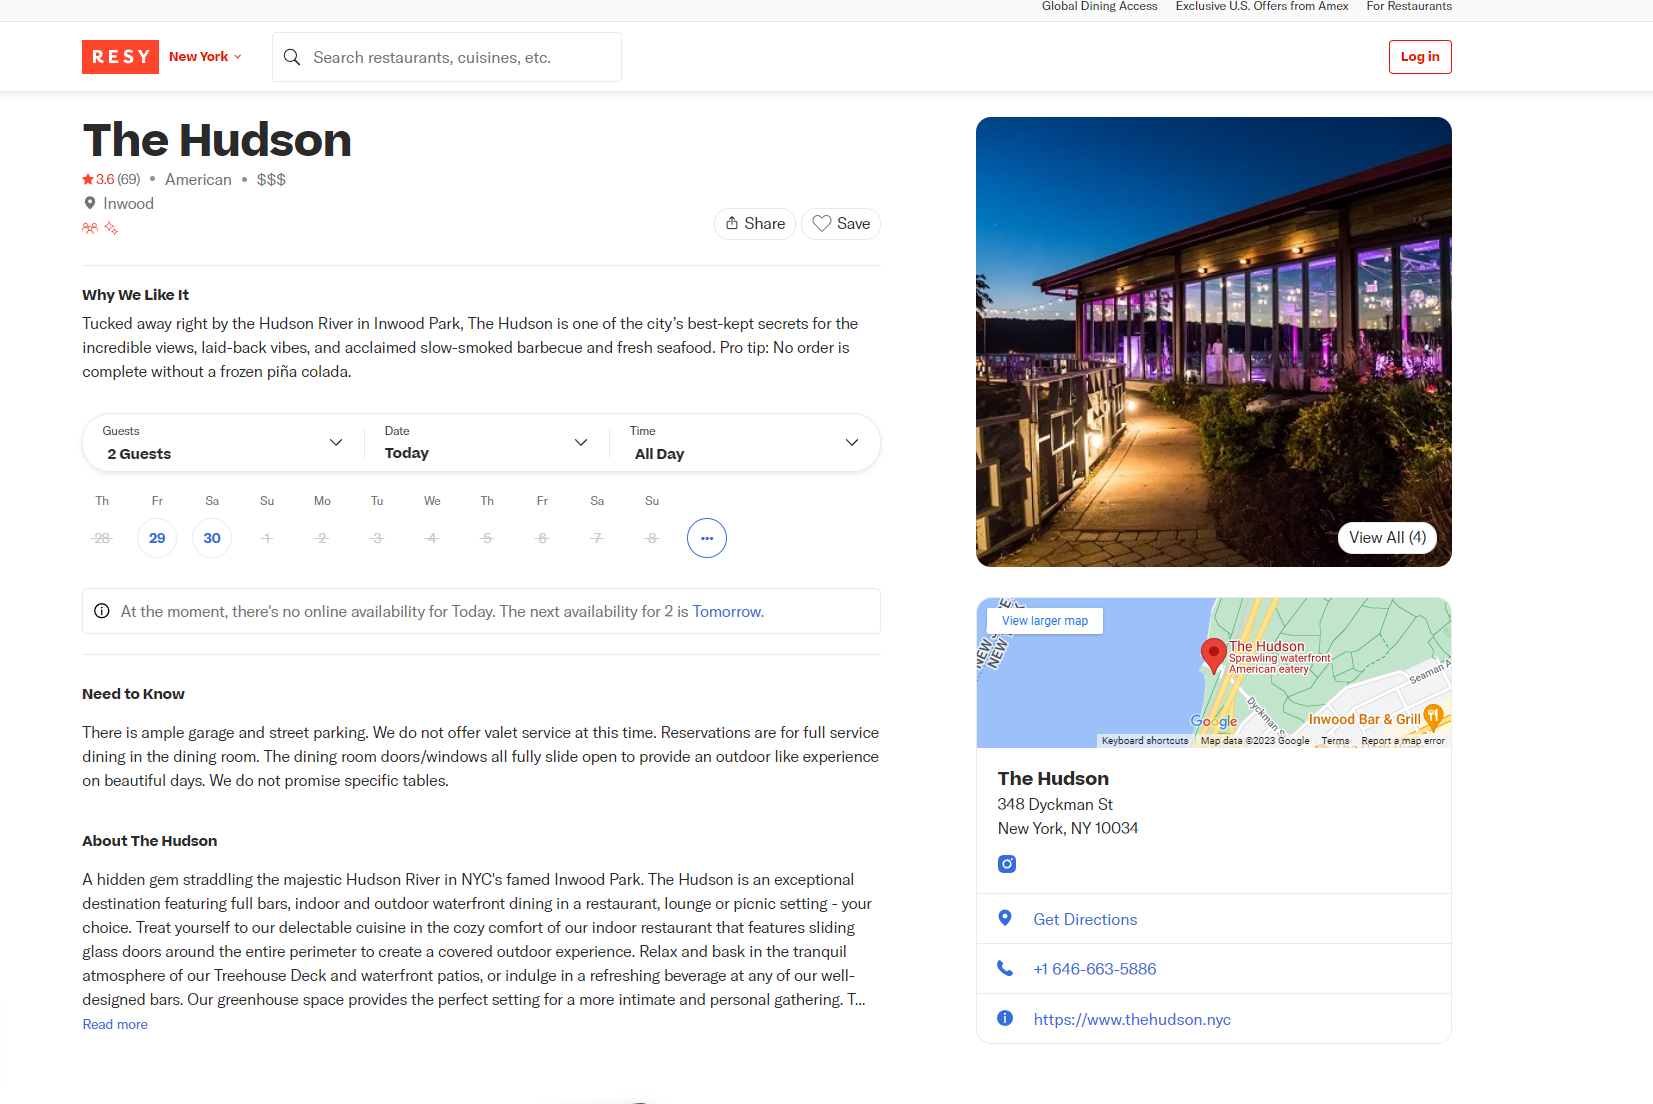1653x1104 pixels.
Task: Click the Instagram icon under the address
Action: tap(1007, 864)
